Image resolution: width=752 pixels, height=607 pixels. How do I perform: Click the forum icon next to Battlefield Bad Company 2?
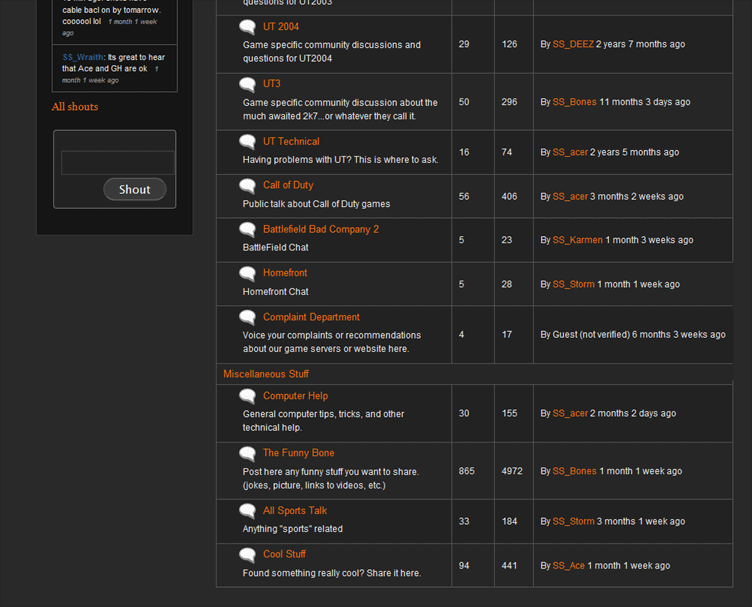[x=247, y=230]
